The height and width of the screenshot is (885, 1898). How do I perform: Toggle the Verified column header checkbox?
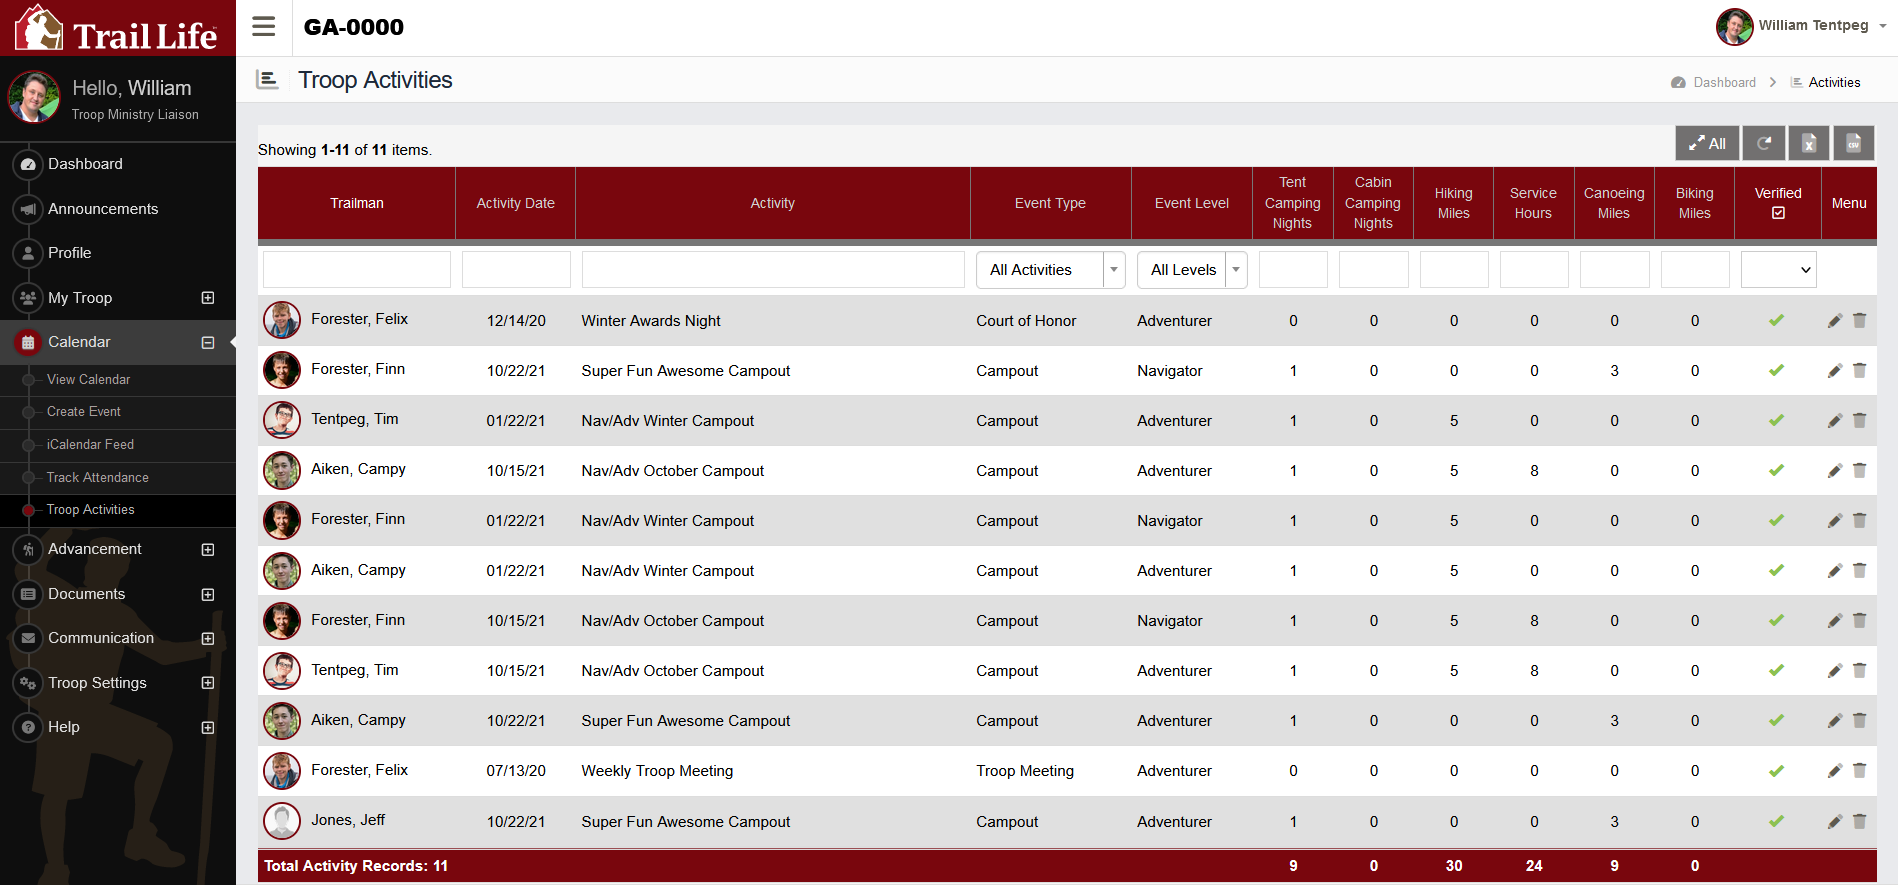(x=1778, y=213)
